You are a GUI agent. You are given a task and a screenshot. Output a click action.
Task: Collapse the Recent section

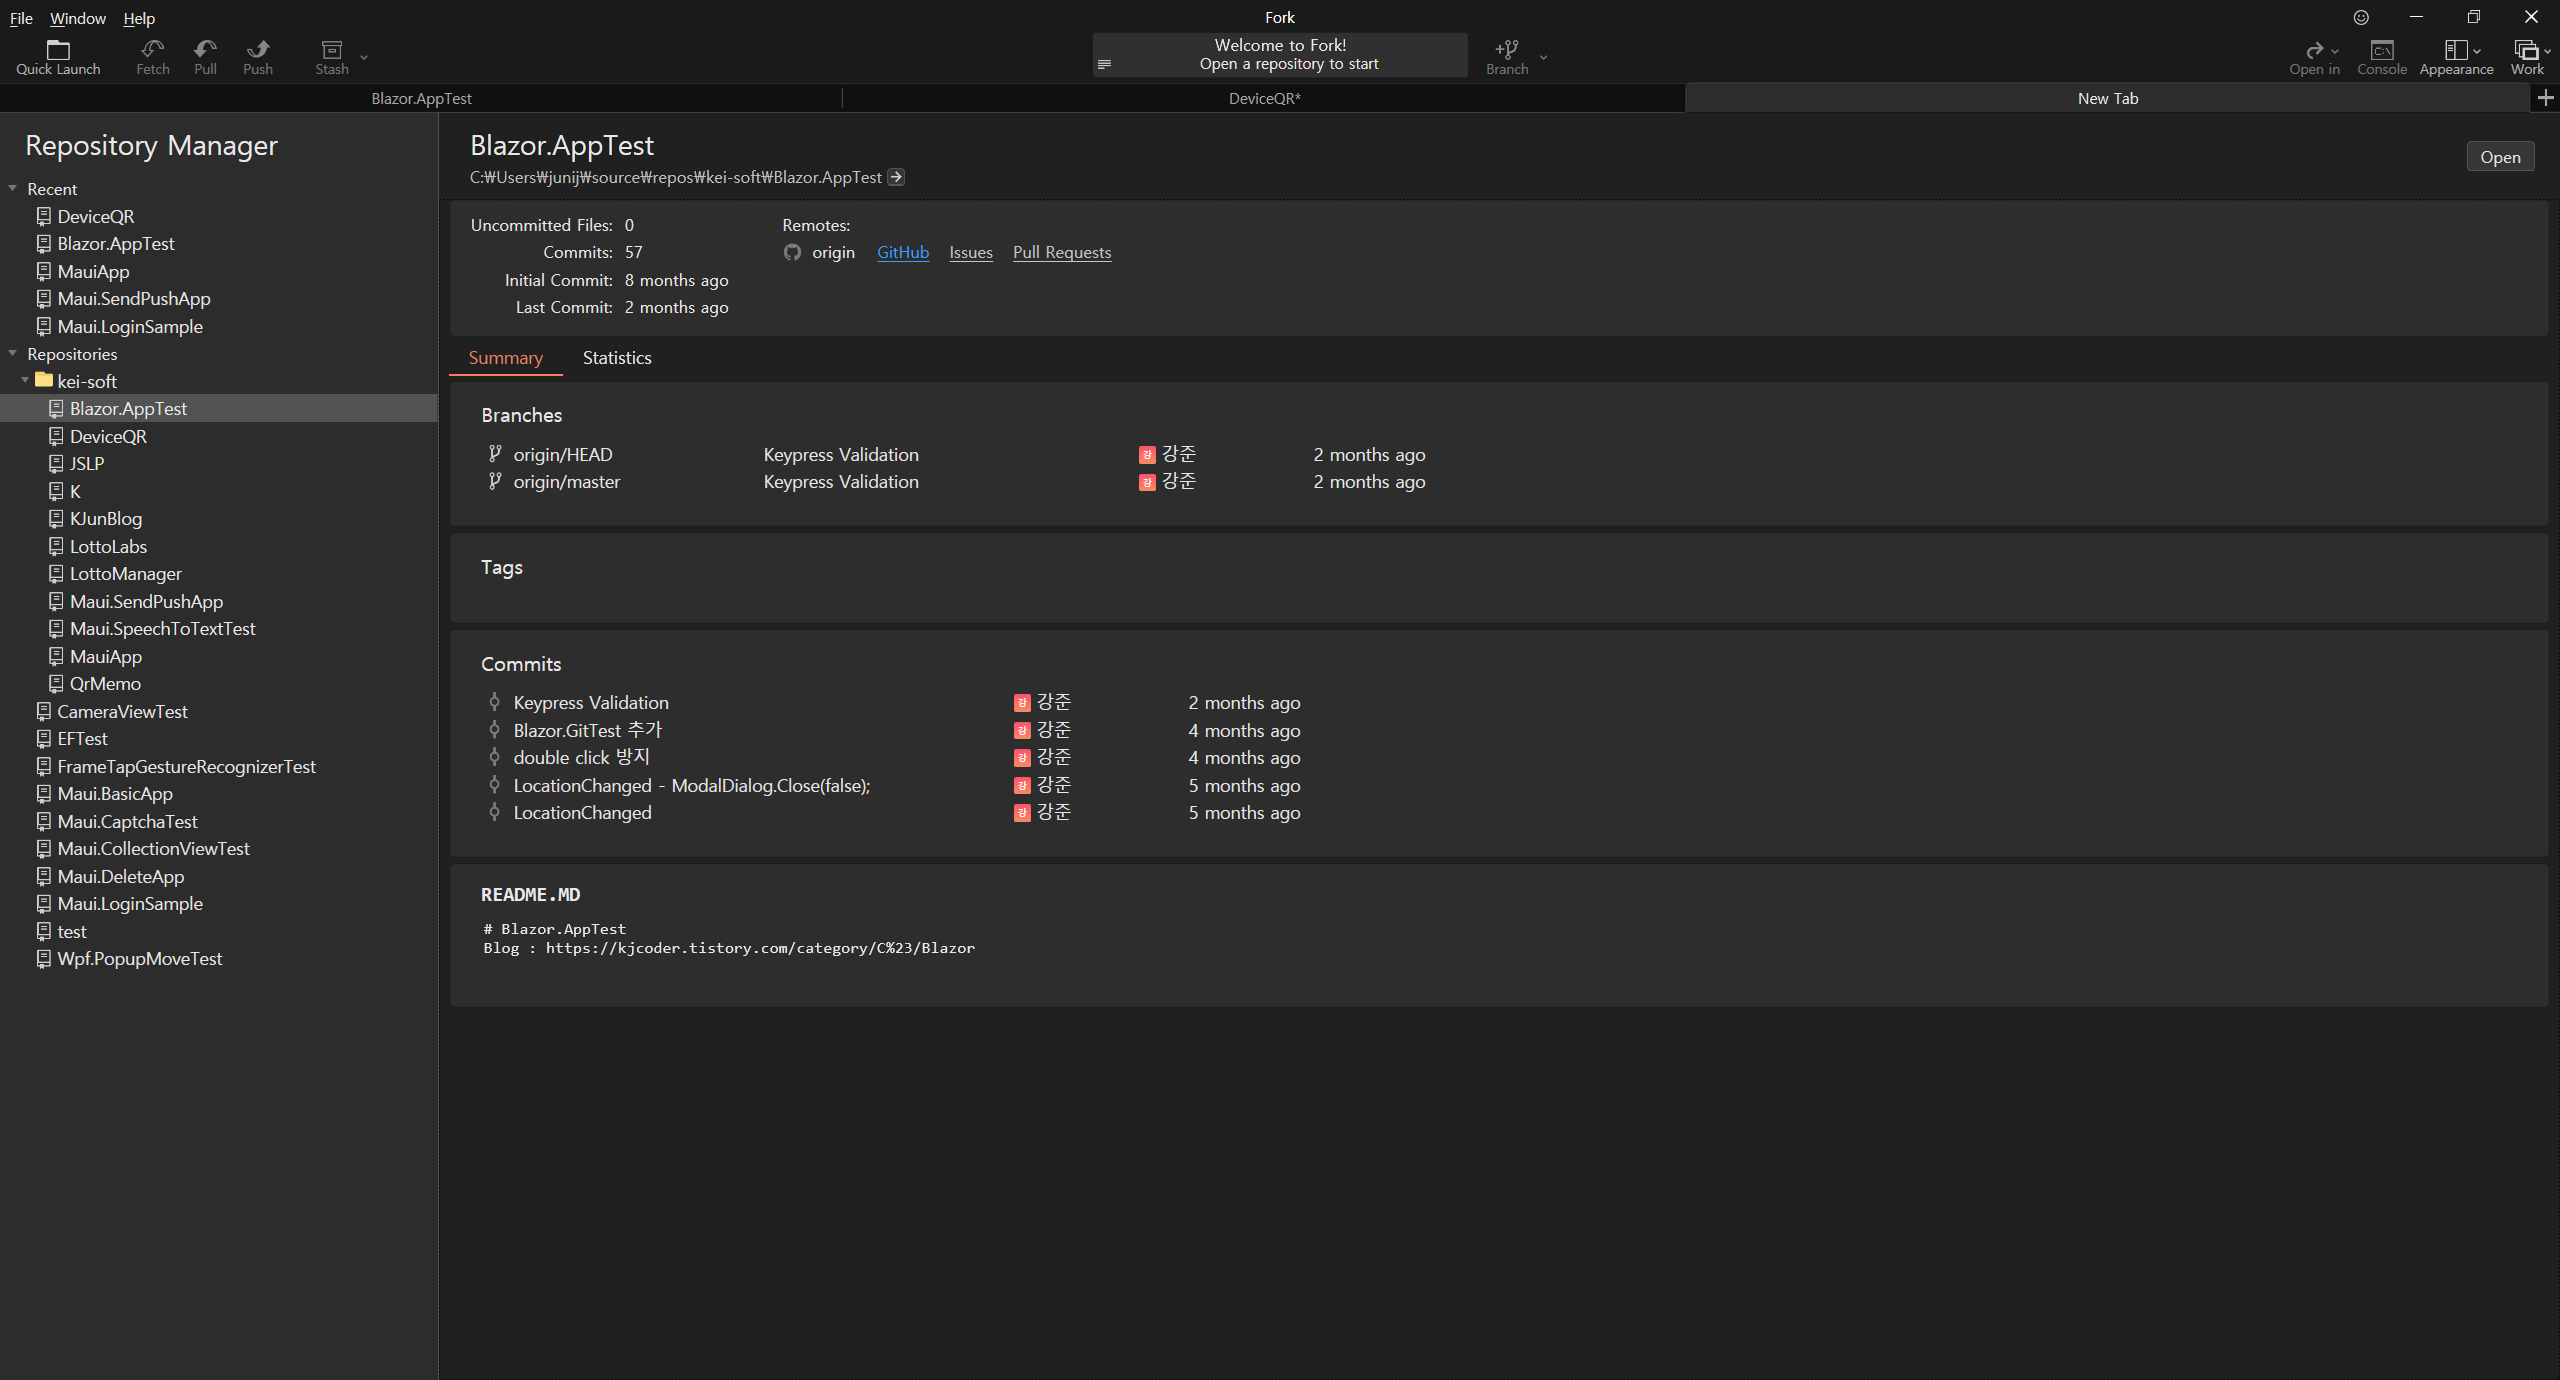coord(13,188)
